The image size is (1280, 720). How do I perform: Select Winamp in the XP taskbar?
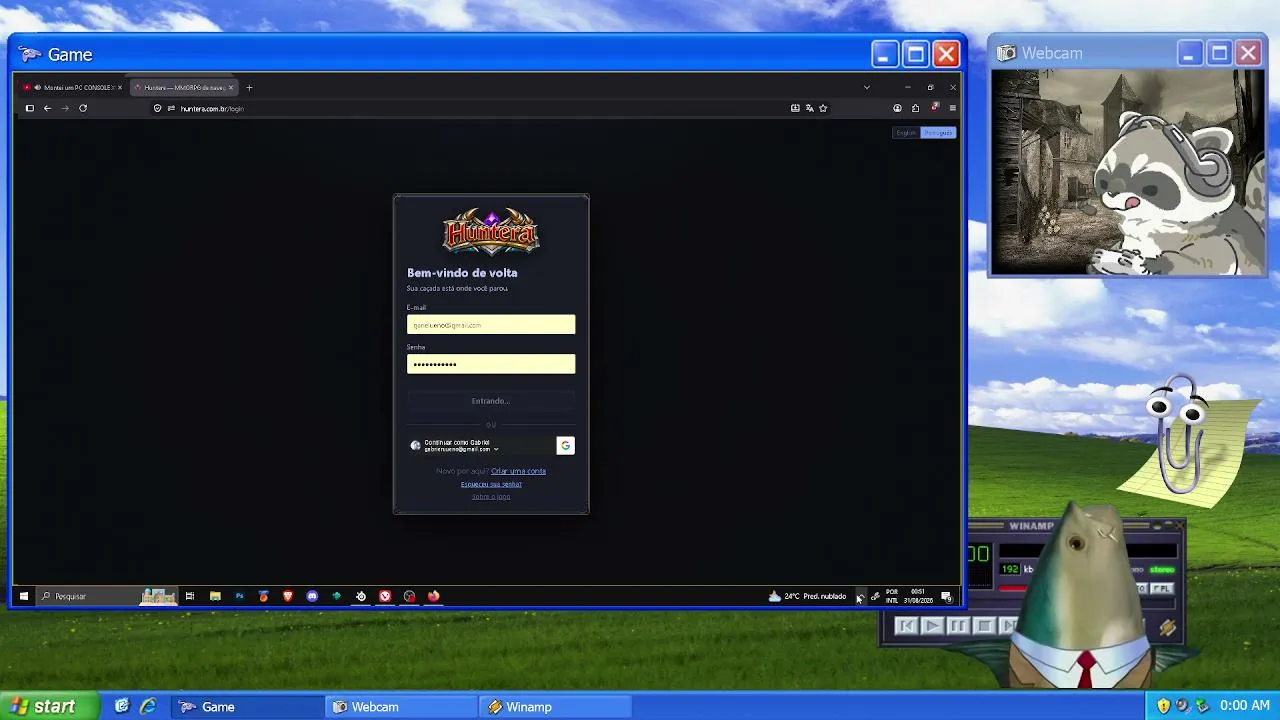click(x=555, y=706)
